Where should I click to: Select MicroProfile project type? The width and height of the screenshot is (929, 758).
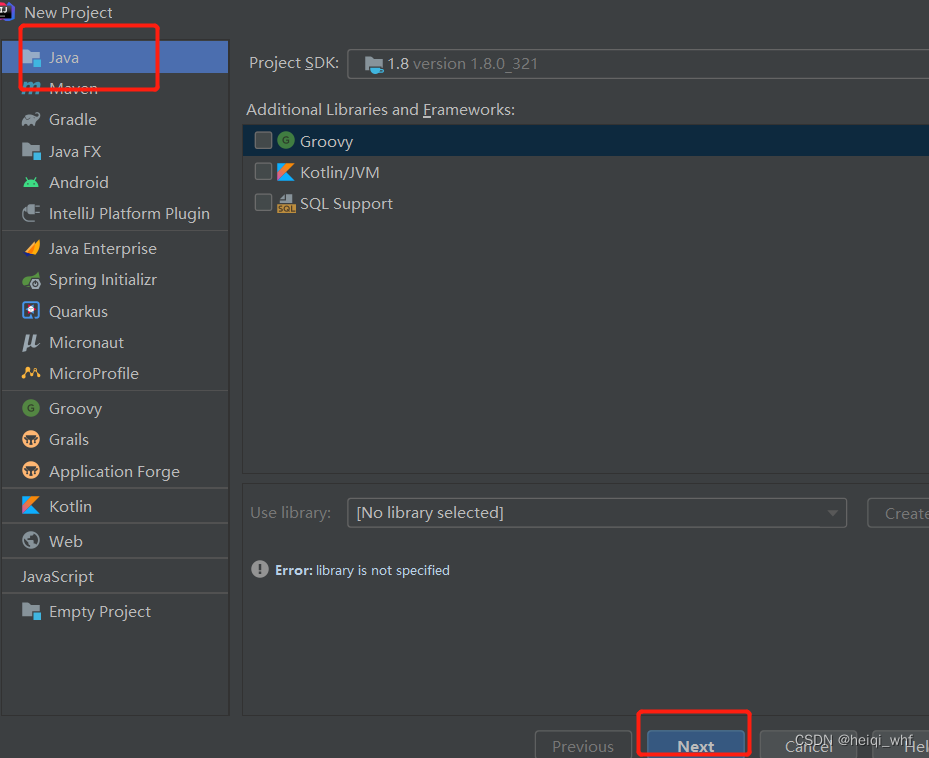(x=115, y=373)
